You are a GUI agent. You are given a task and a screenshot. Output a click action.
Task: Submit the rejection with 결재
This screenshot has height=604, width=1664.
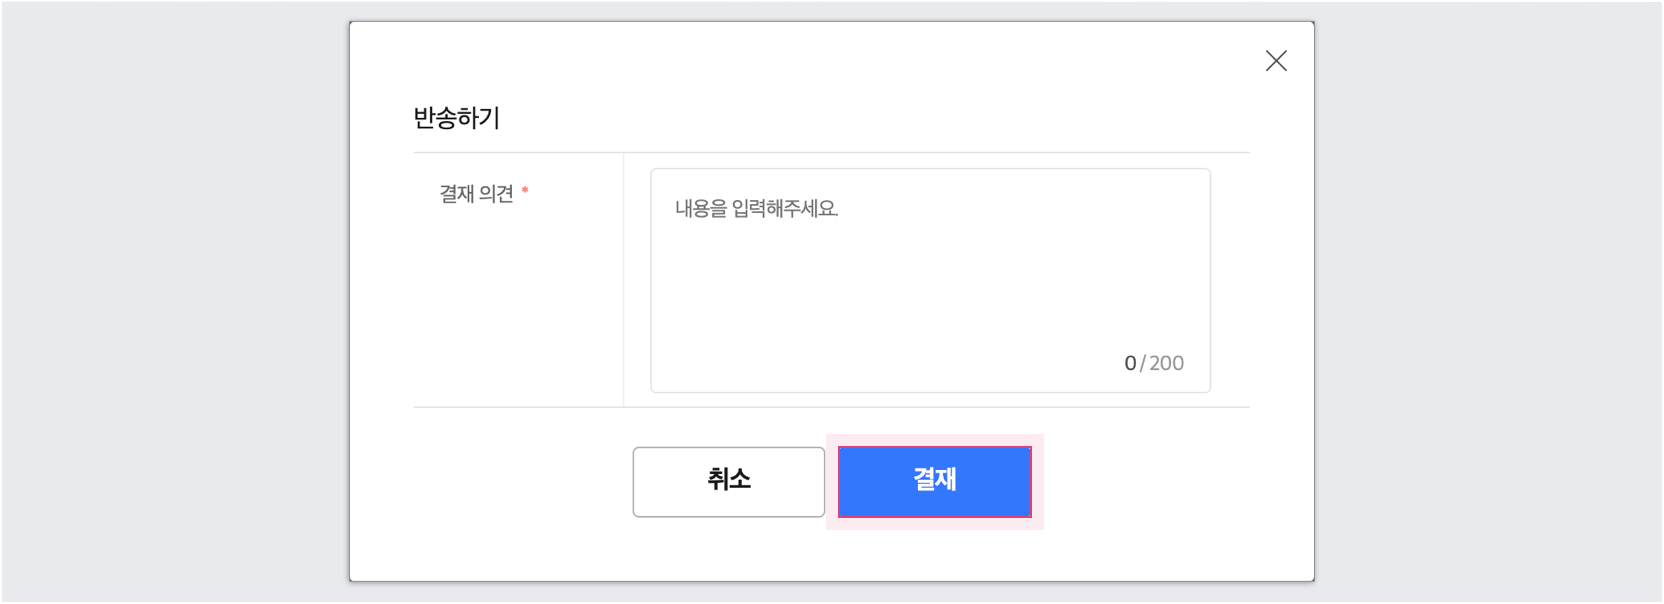pyautogui.click(x=934, y=481)
